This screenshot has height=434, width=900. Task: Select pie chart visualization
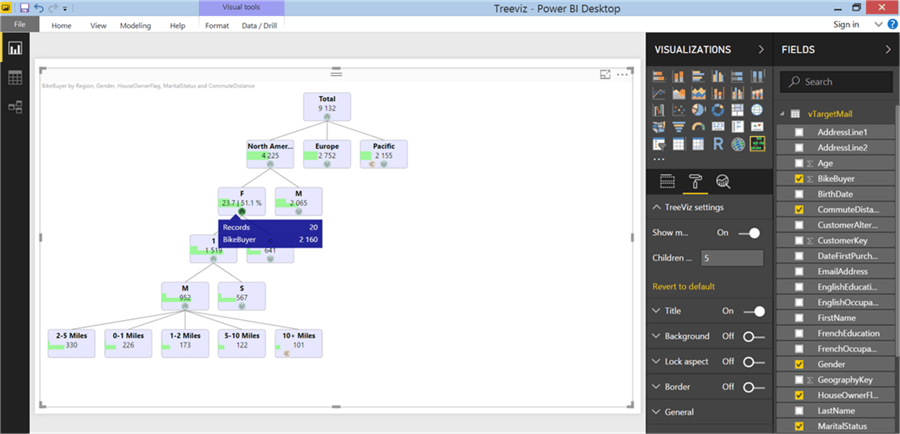(698, 110)
